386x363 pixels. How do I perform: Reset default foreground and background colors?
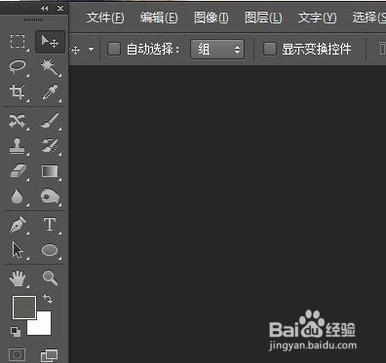pos(15,331)
